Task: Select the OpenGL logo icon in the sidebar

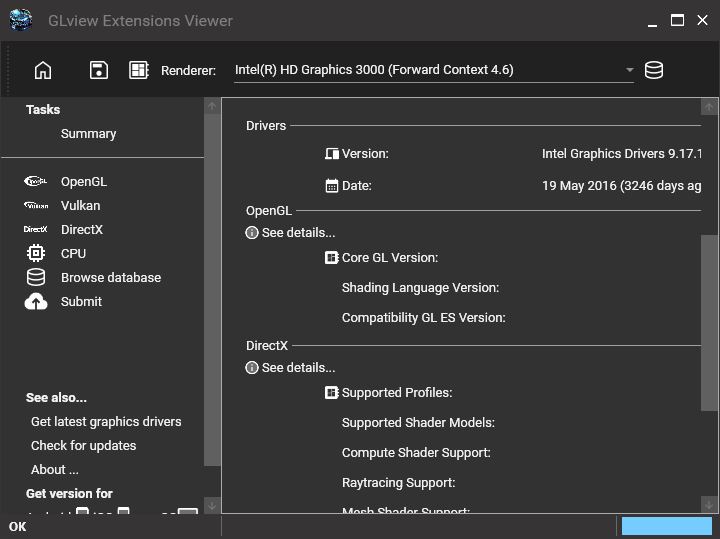Action: click(x=35, y=181)
